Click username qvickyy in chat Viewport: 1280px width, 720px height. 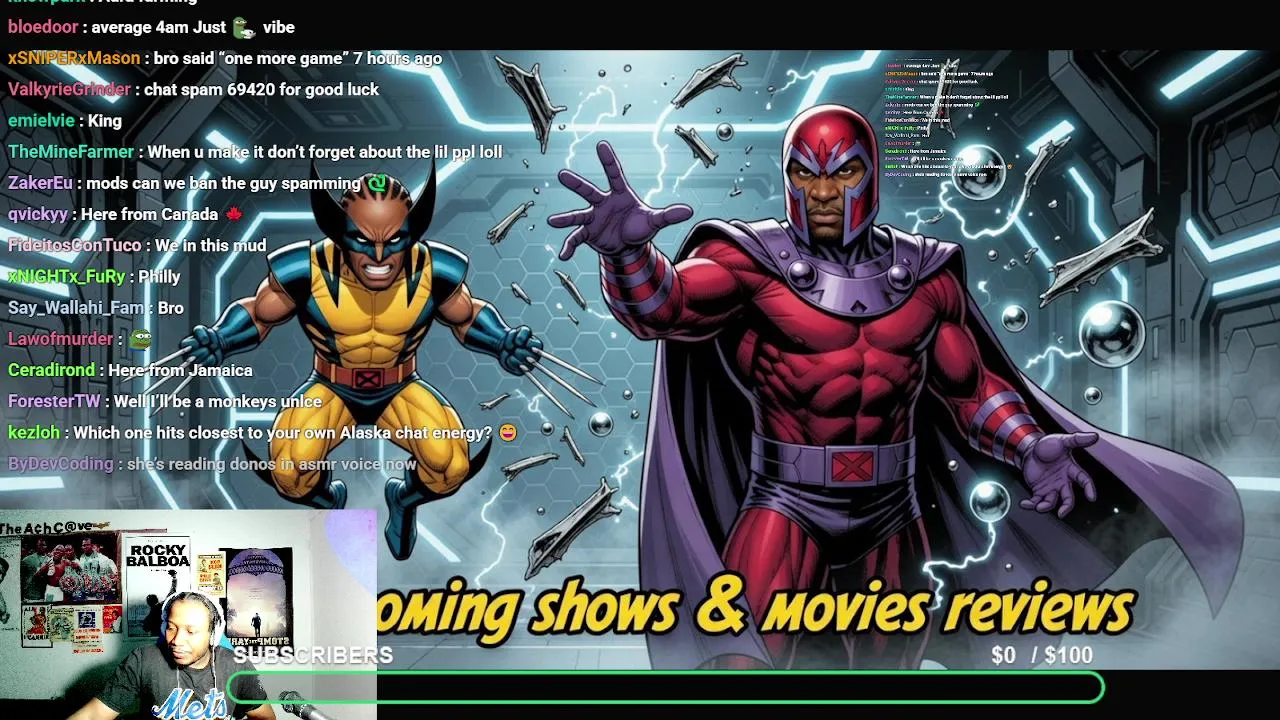pos(38,214)
